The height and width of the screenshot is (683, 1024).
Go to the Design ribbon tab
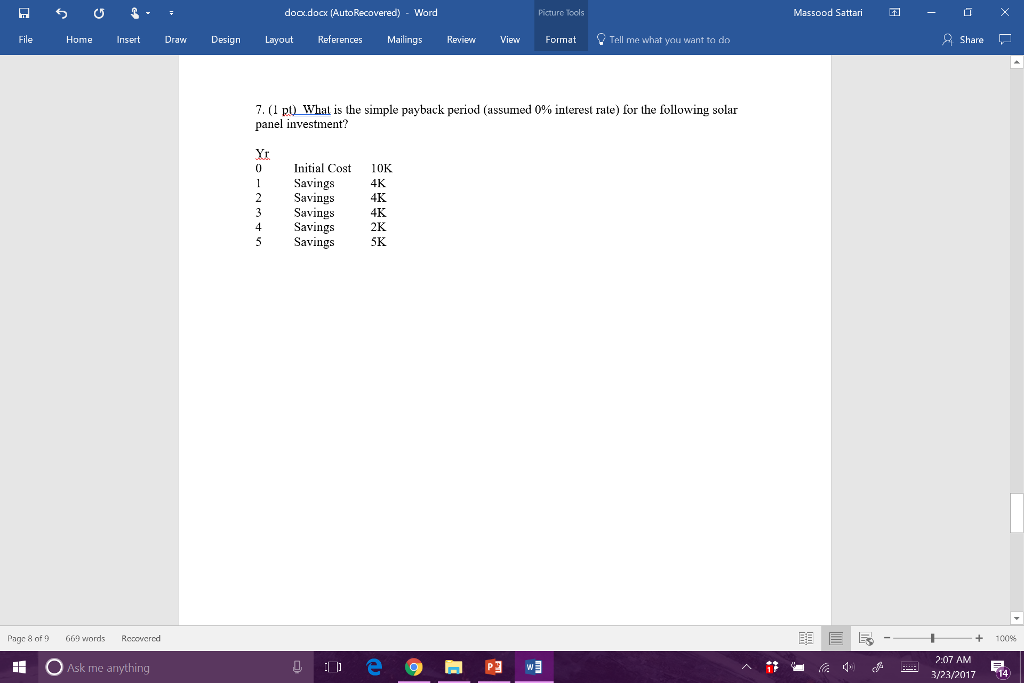[225, 40]
